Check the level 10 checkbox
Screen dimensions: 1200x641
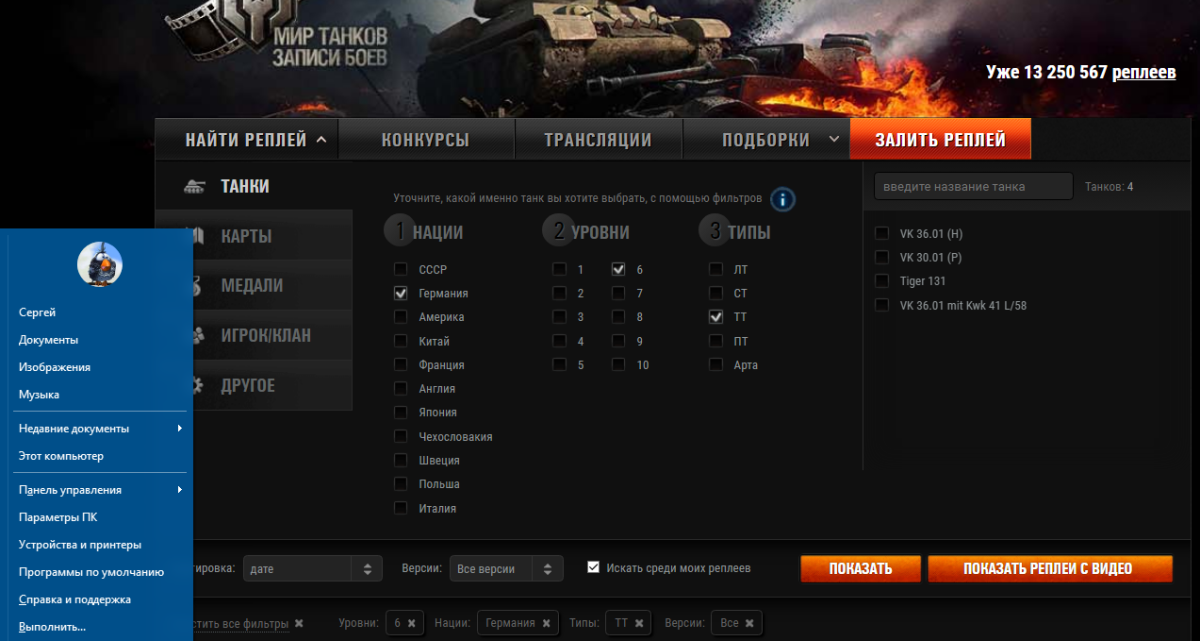619,365
